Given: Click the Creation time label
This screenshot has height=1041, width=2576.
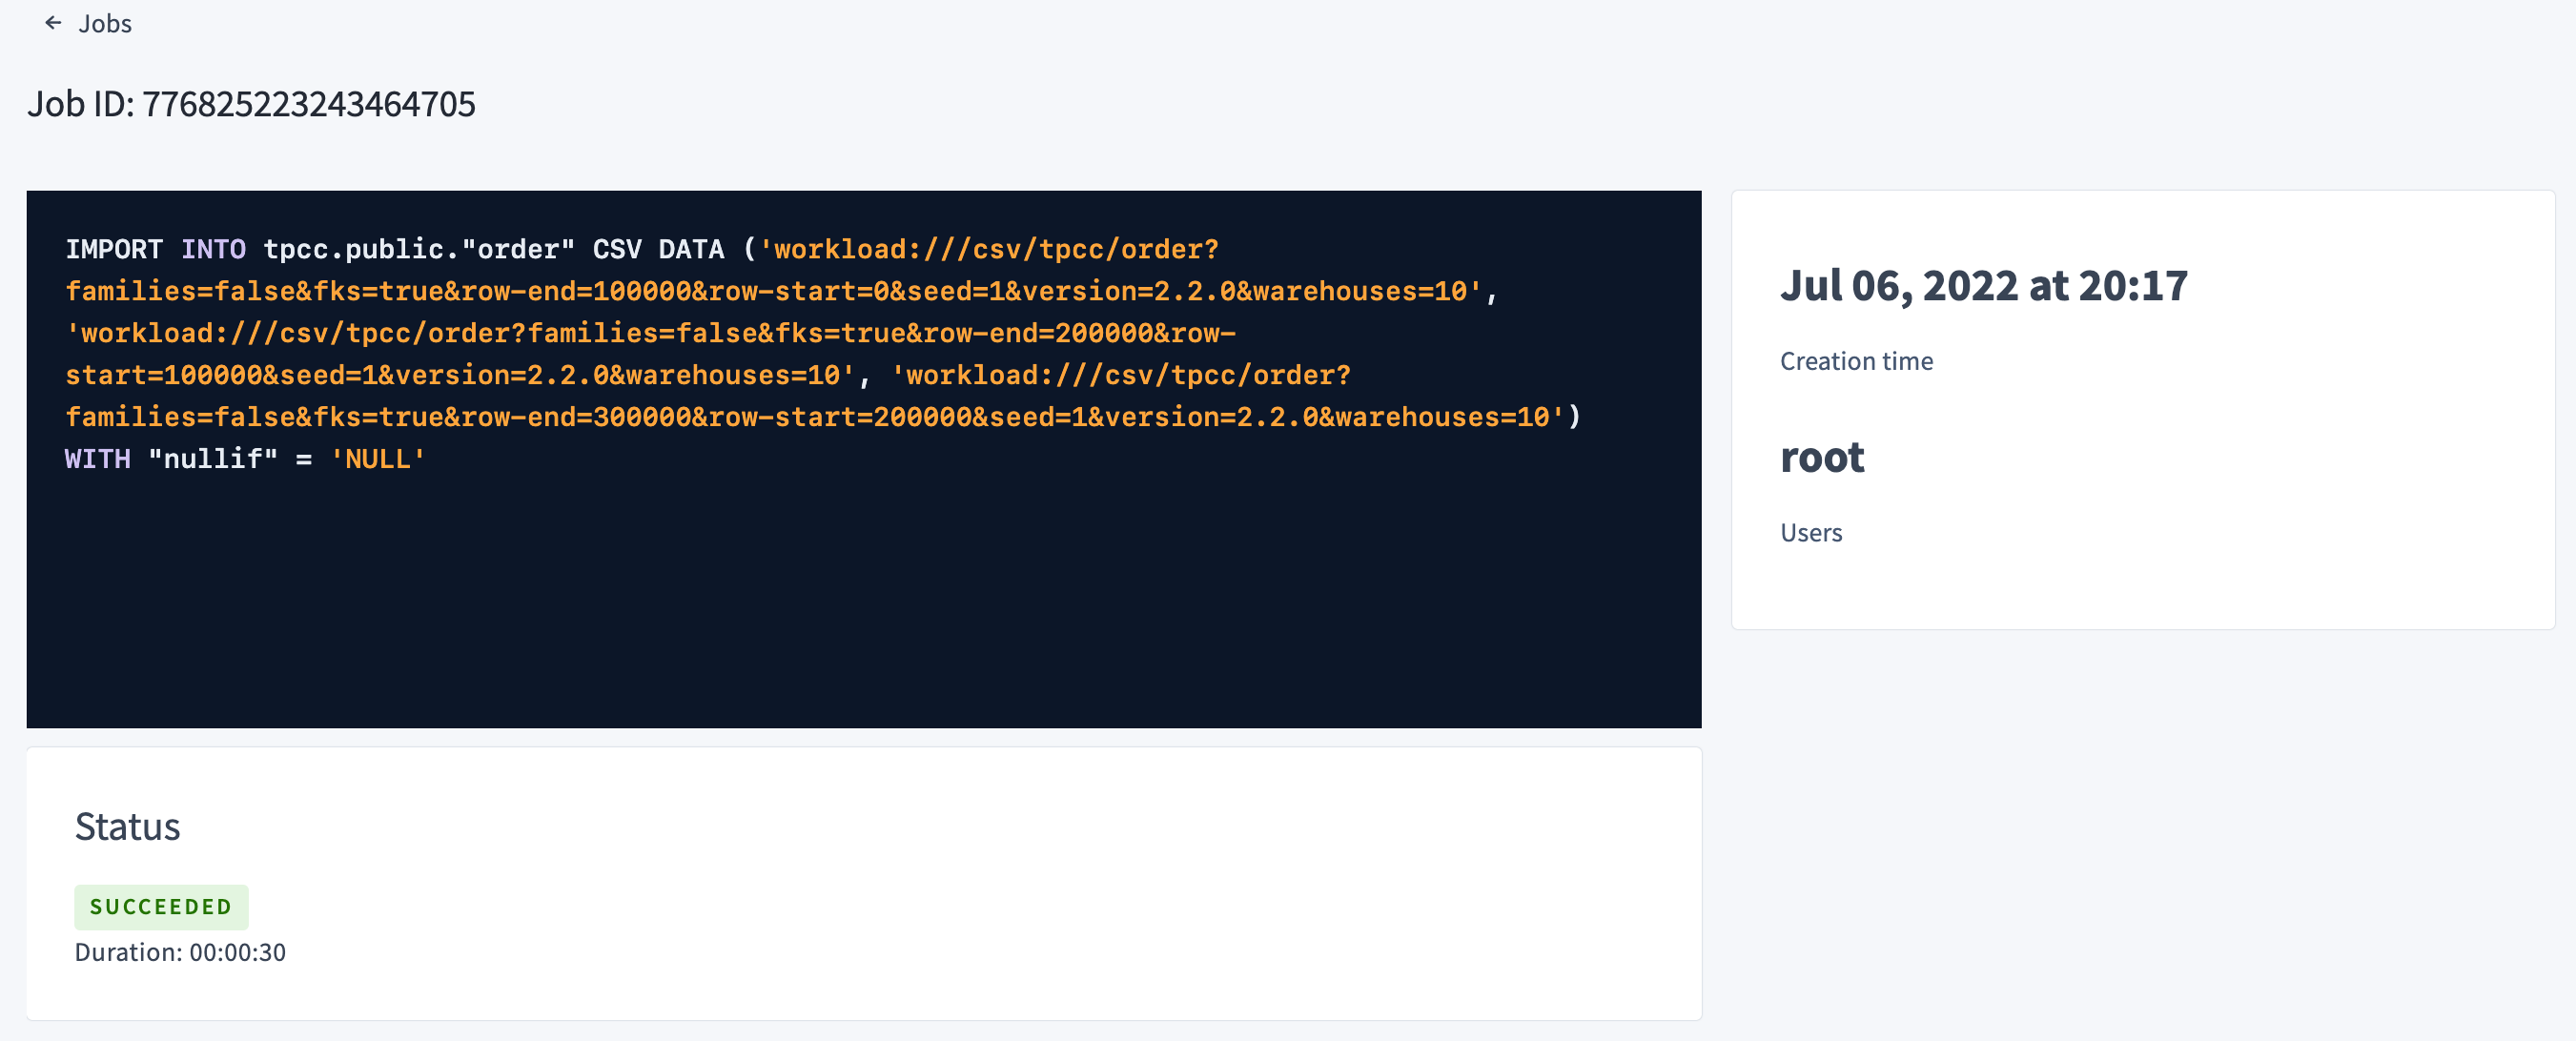Looking at the screenshot, I should pyautogui.click(x=1855, y=361).
